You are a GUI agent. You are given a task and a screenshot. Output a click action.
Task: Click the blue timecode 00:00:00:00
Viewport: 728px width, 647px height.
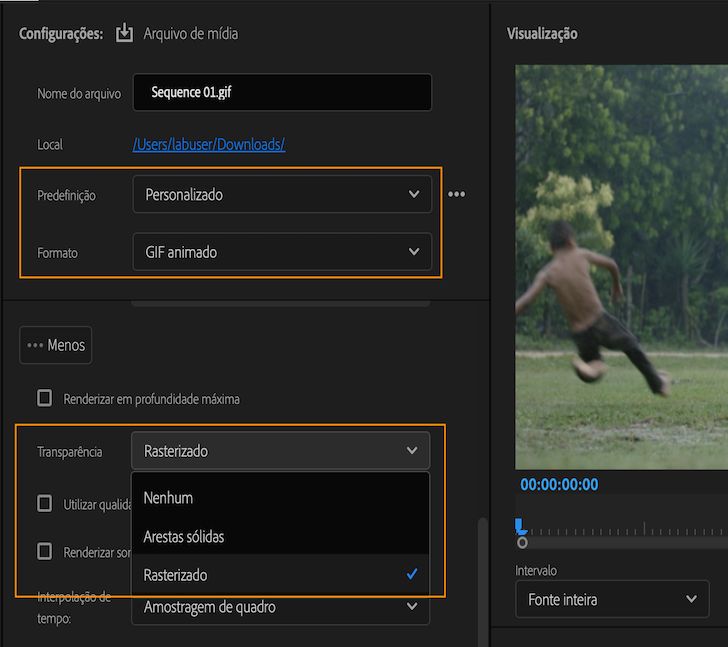[559, 485]
